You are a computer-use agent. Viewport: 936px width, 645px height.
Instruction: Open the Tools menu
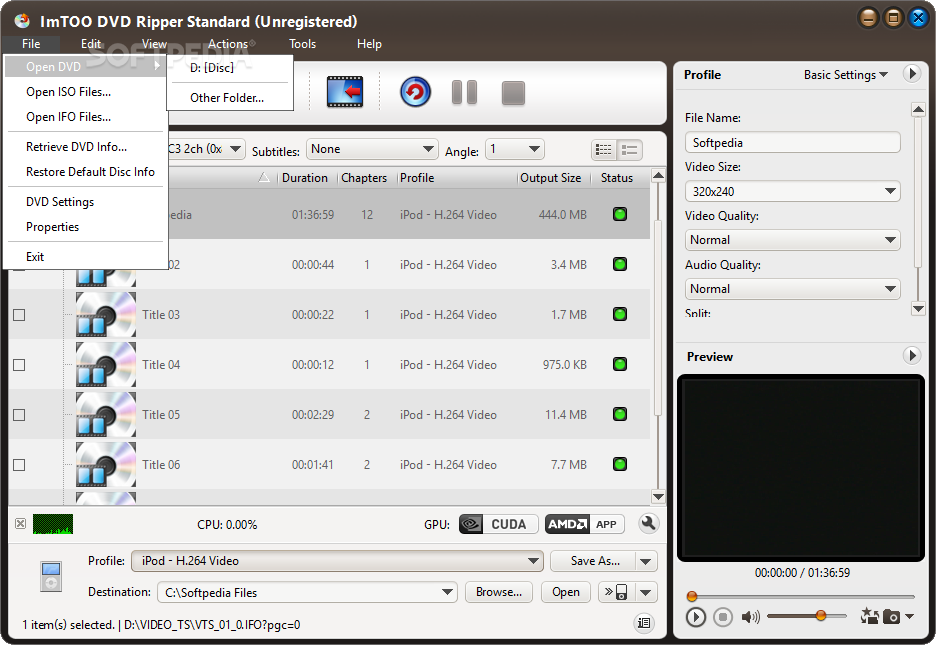pyautogui.click(x=302, y=44)
